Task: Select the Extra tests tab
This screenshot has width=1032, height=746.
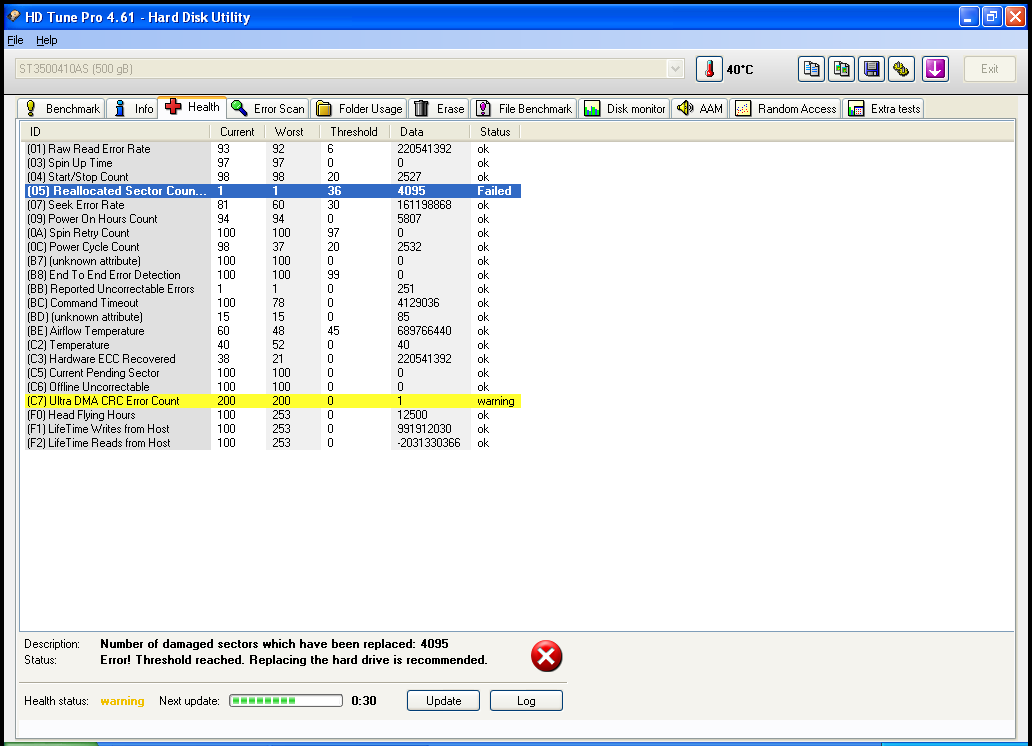Action: click(884, 109)
